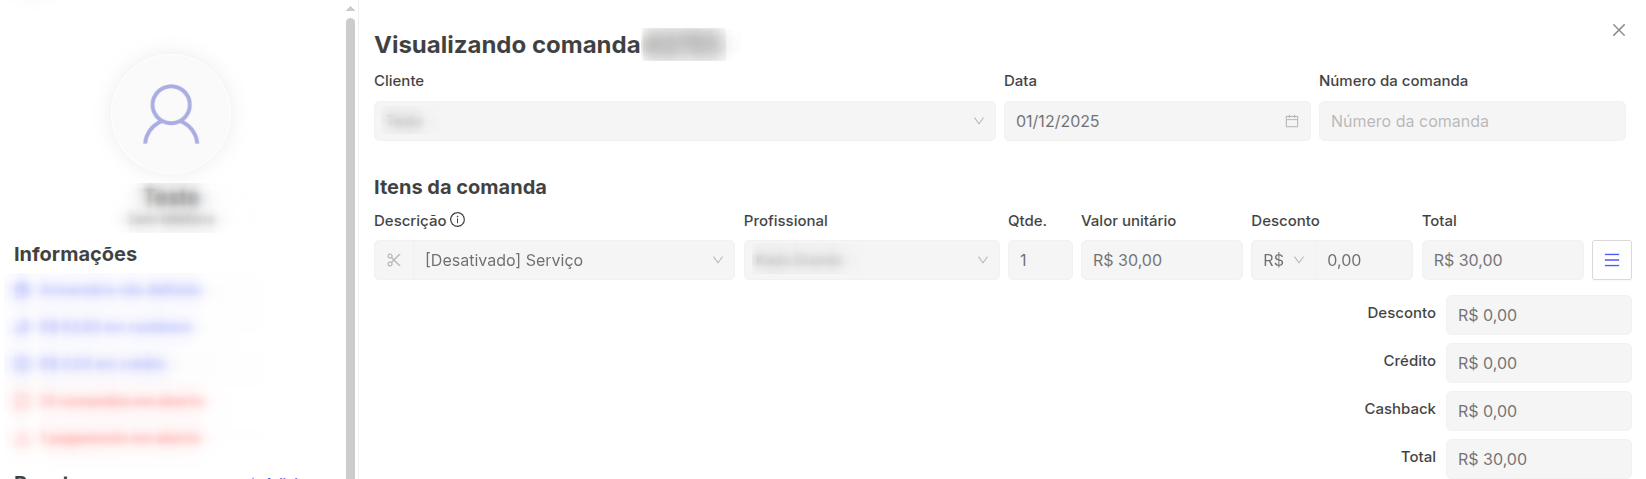The height and width of the screenshot is (479, 1646).
Task: Focus the Número da comanda input
Action: (1470, 121)
